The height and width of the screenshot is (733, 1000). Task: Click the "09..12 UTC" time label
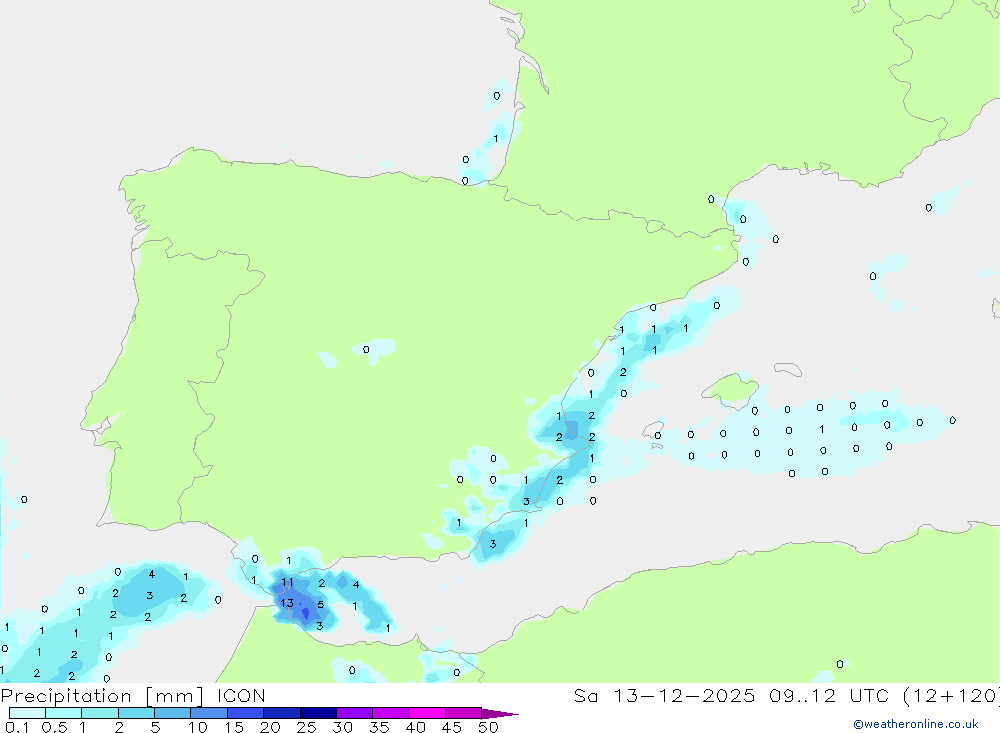pos(828,695)
